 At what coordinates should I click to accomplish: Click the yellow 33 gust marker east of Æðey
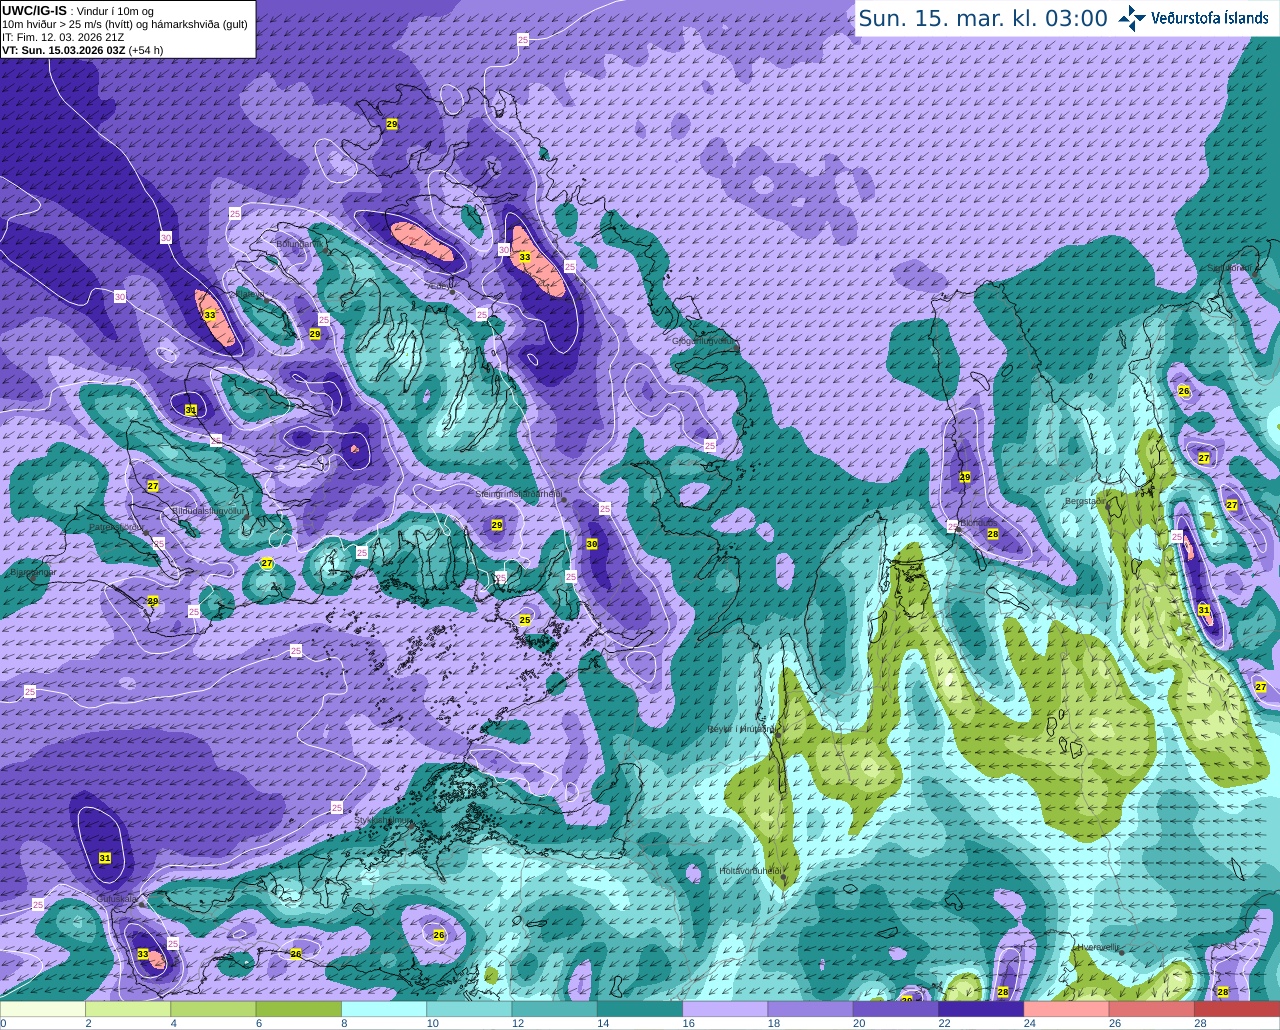(525, 257)
